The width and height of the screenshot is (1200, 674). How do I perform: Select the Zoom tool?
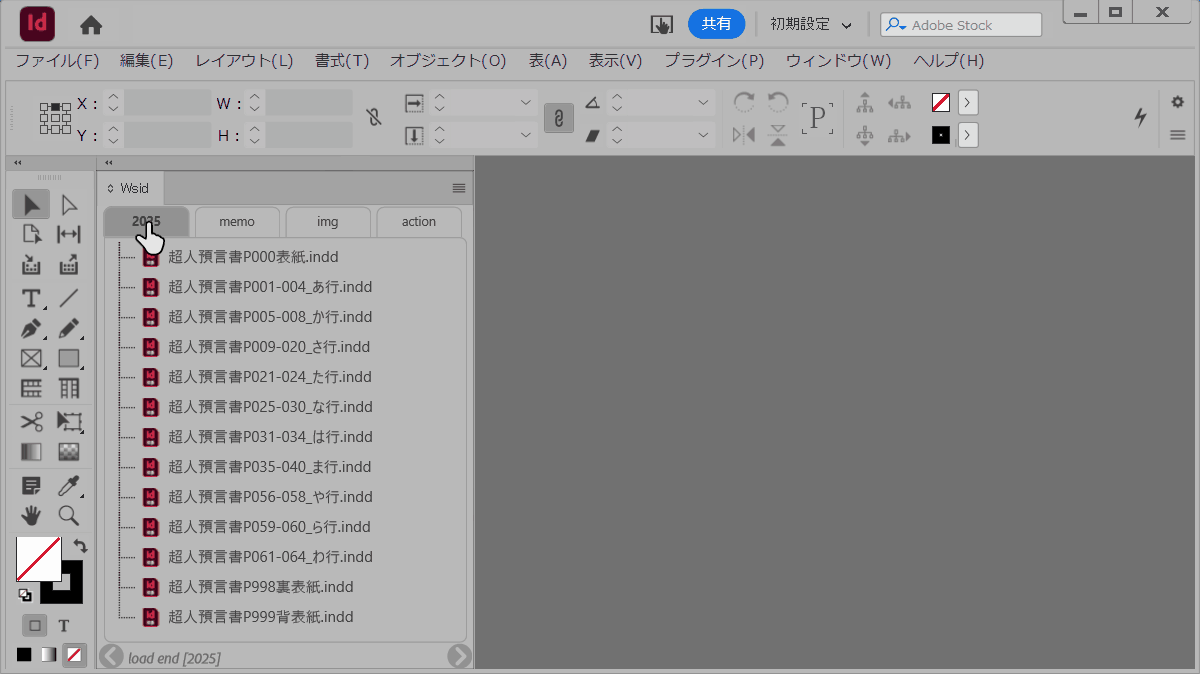click(x=68, y=515)
